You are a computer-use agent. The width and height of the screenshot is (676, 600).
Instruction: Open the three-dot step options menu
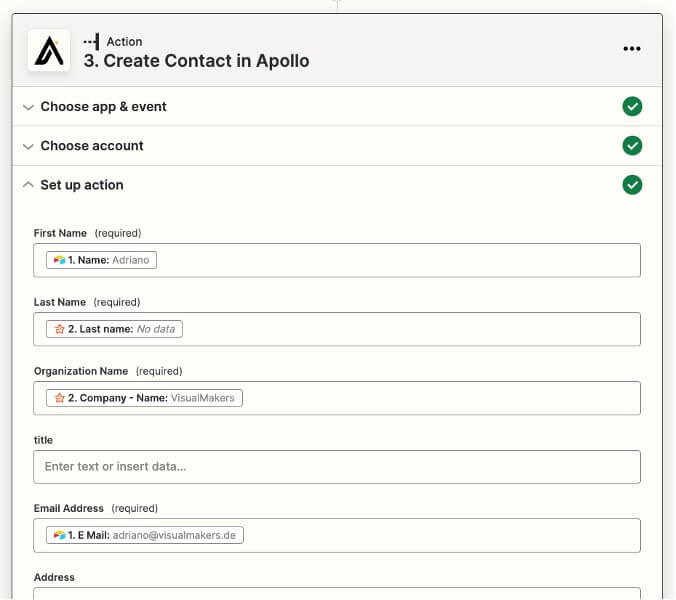pyautogui.click(x=632, y=49)
